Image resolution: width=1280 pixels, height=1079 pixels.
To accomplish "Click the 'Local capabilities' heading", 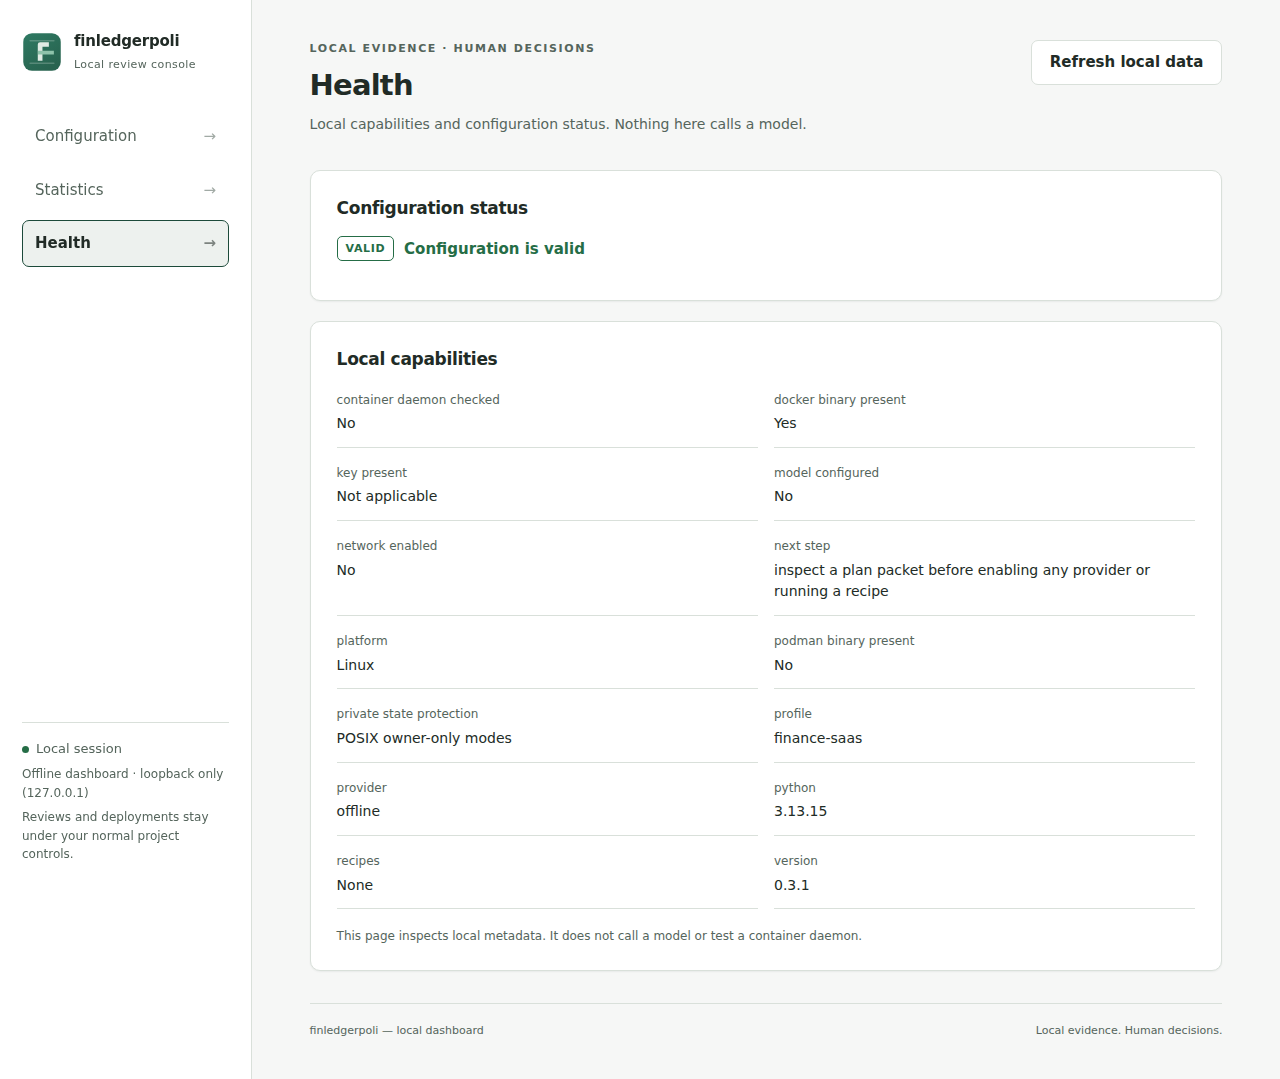I will pyautogui.click(x=417, y=359).
